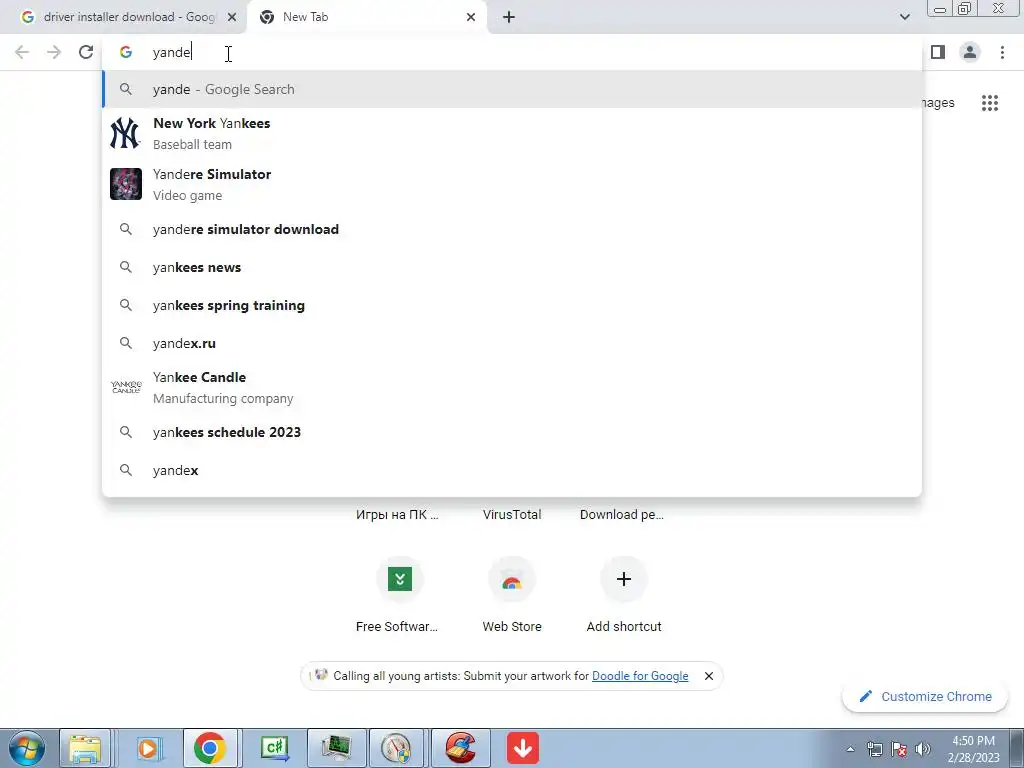Select yandere simulator download suggestion

click(x=512, y=229)
